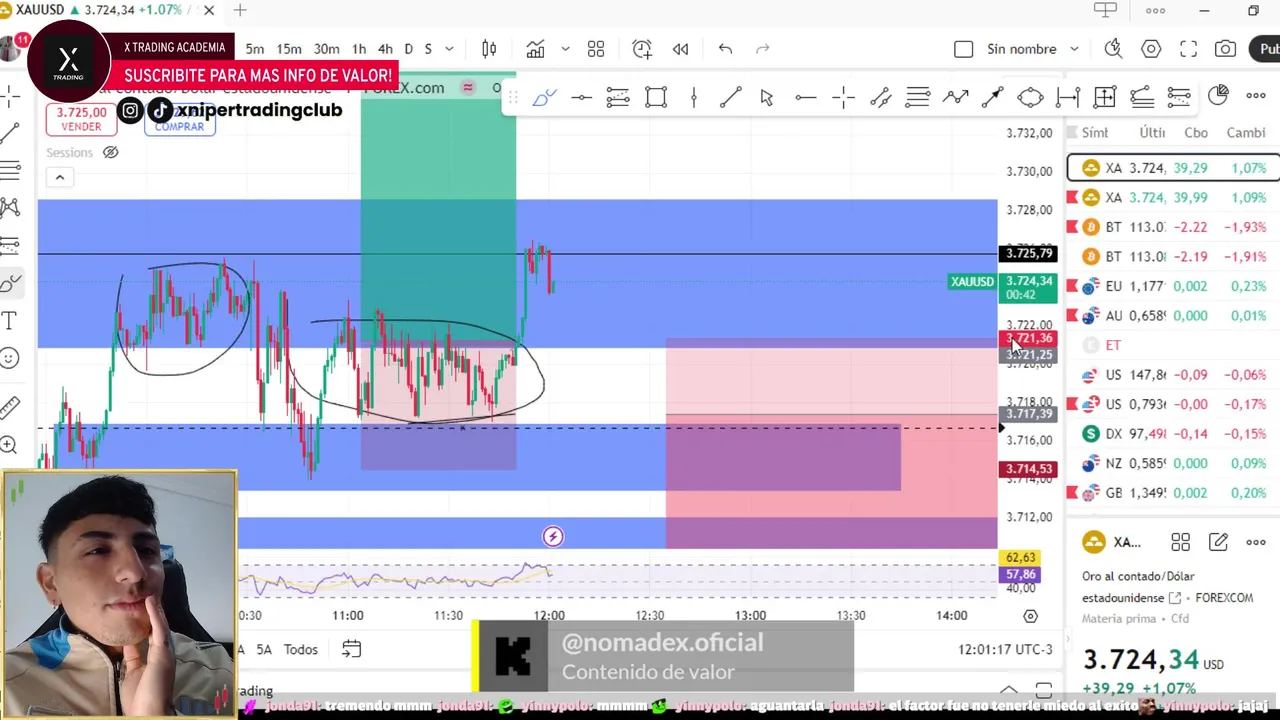The height and width of the screenshot is (720, 1280).
Task: Select the GB 1,349 watchlist row
Action: (1173, 493)
